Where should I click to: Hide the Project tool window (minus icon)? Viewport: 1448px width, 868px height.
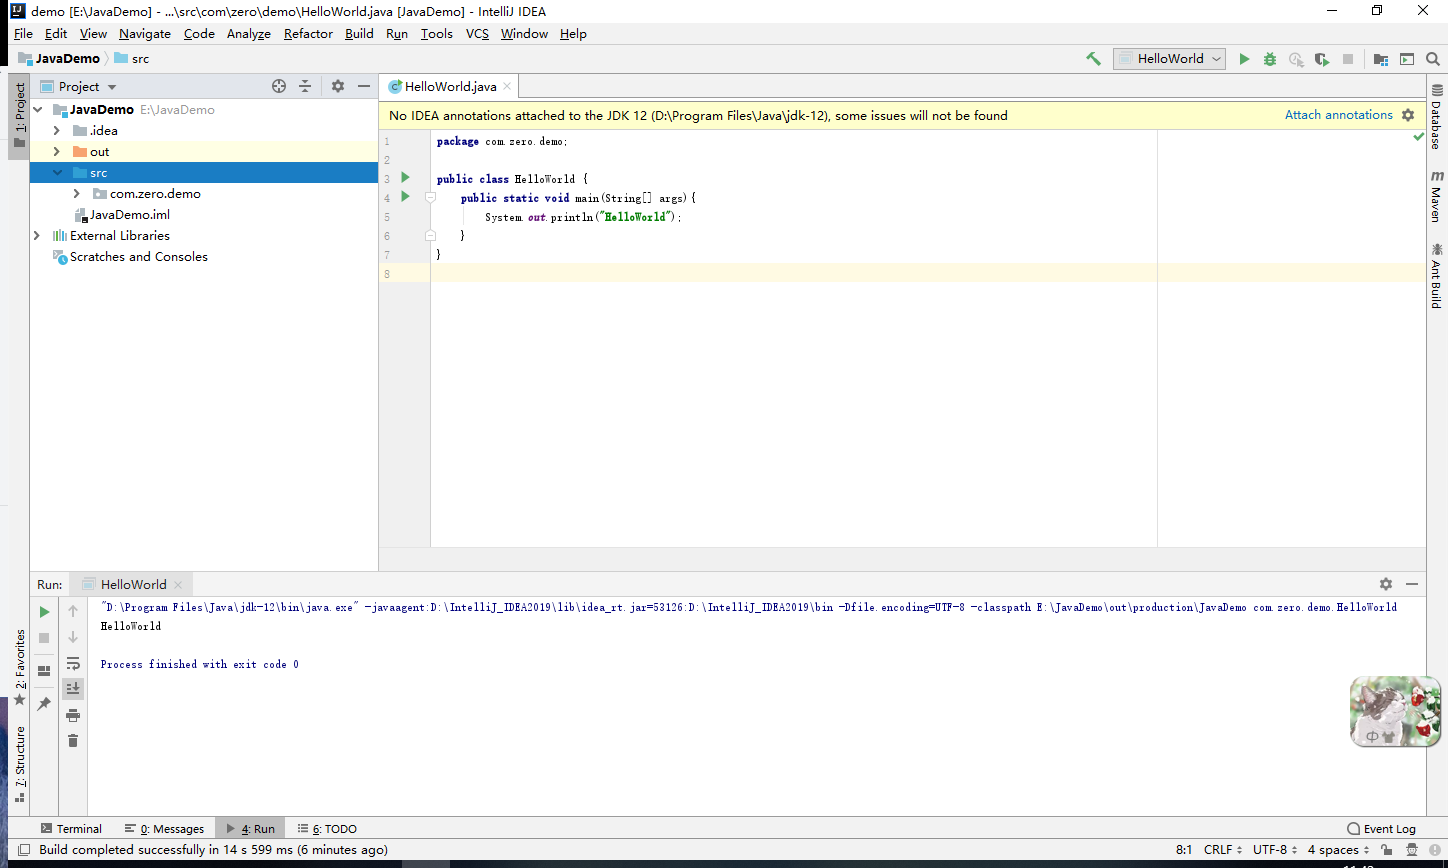364,86
